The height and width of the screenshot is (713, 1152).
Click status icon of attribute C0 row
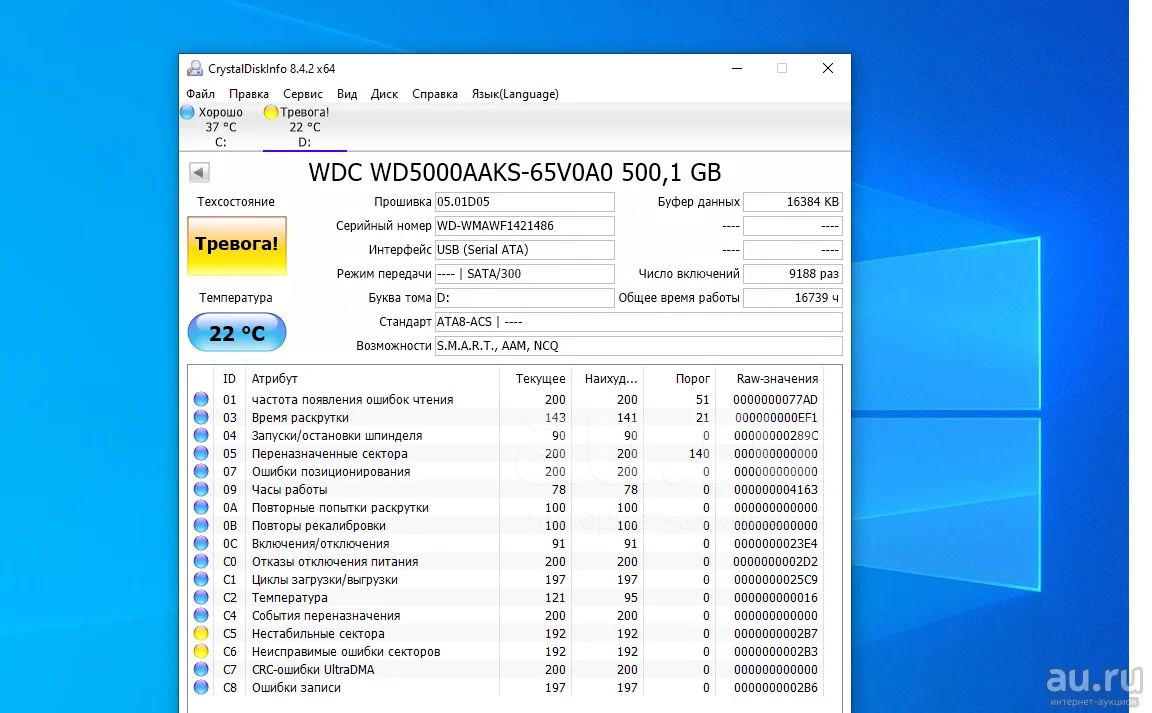[201, 562]
